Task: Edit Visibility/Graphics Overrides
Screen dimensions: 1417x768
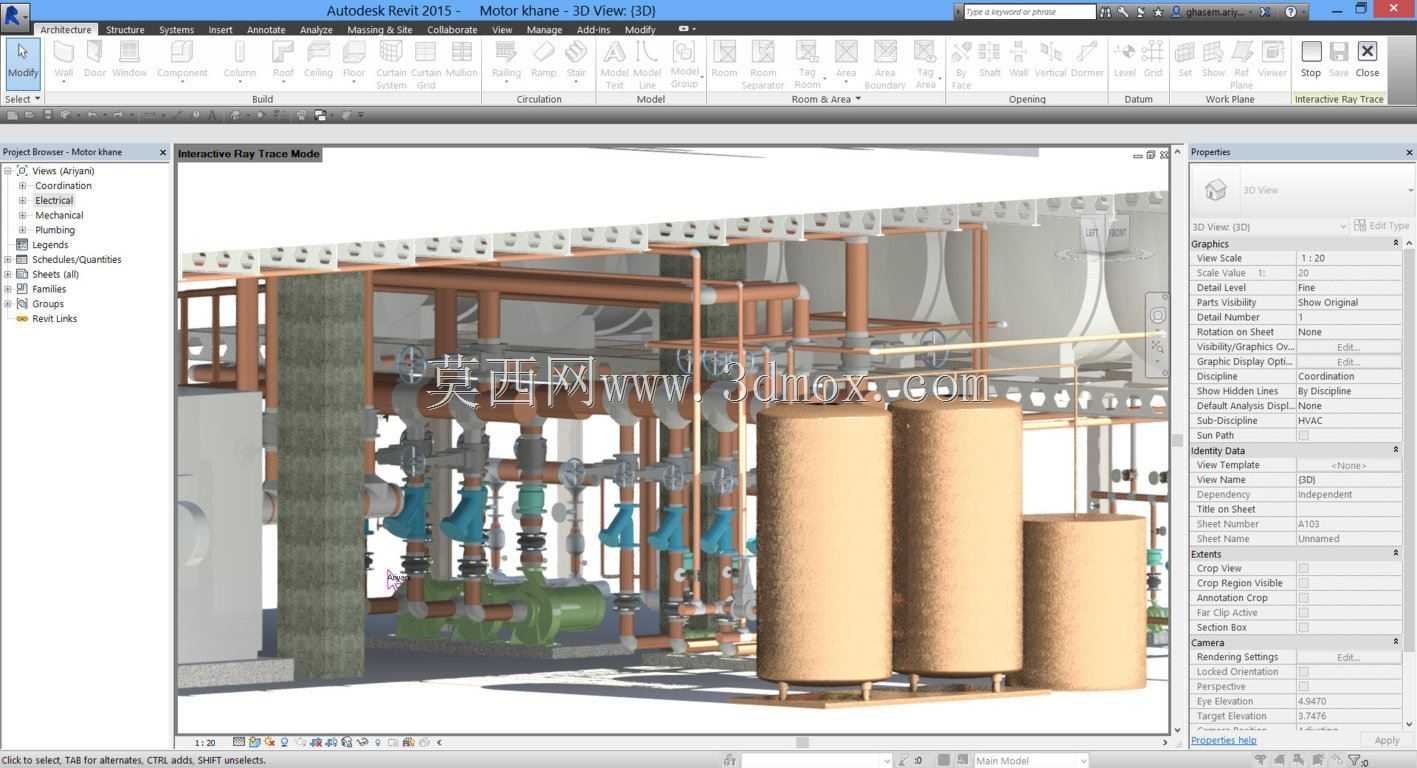Action: pos(1348,347)
